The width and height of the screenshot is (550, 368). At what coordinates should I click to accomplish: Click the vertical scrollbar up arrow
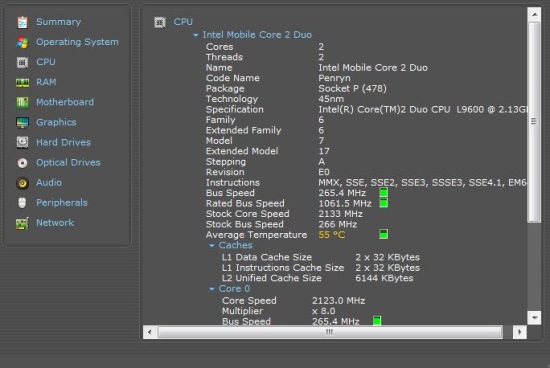[534, 14]
